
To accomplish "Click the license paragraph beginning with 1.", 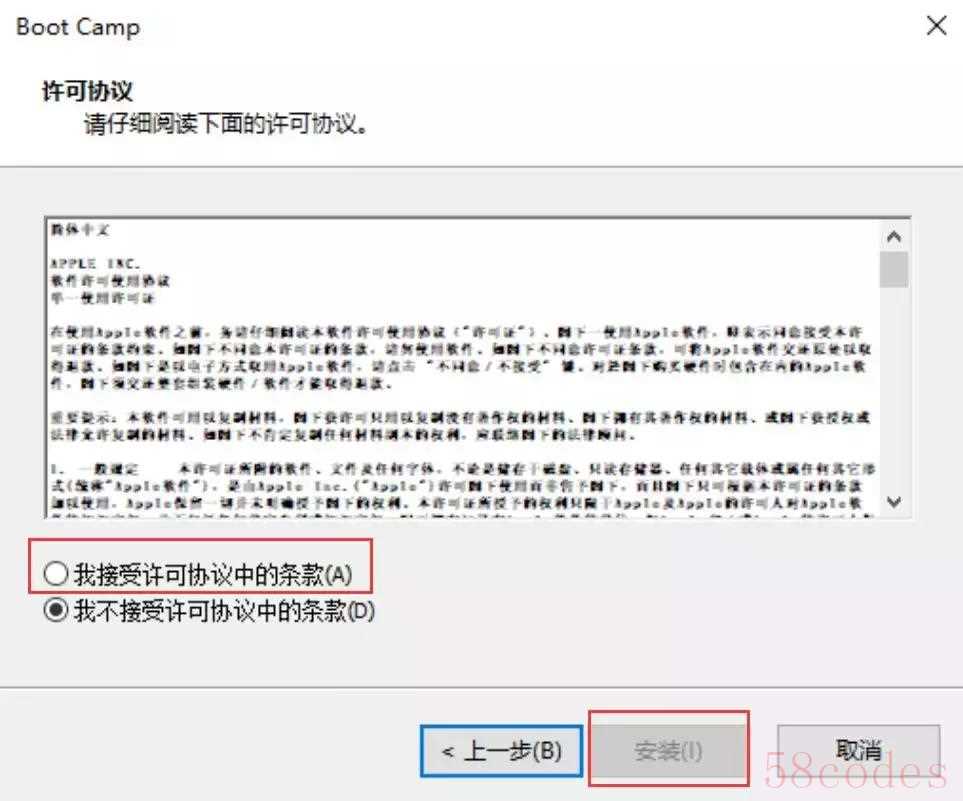I will [x=463, y=486].
